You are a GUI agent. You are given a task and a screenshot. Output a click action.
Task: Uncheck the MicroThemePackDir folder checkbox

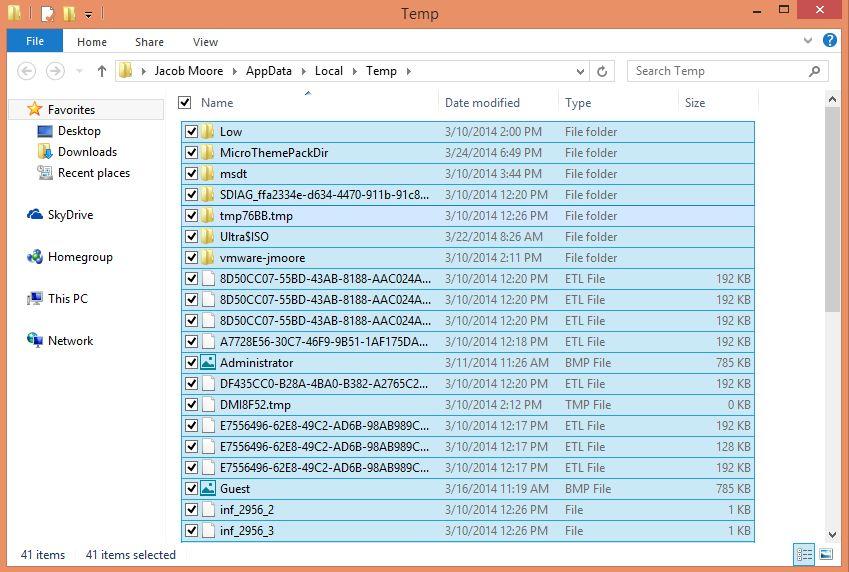tap(192, 153)
